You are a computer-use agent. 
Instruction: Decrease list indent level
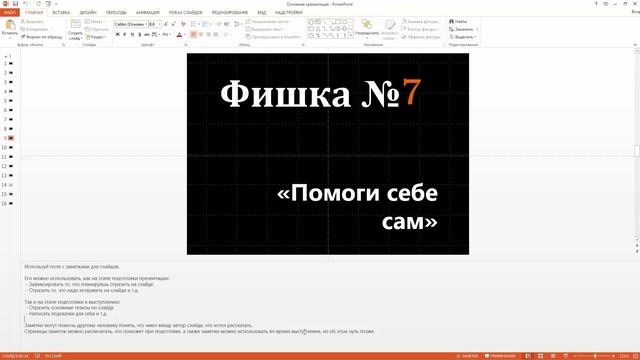tap(219, 24)
